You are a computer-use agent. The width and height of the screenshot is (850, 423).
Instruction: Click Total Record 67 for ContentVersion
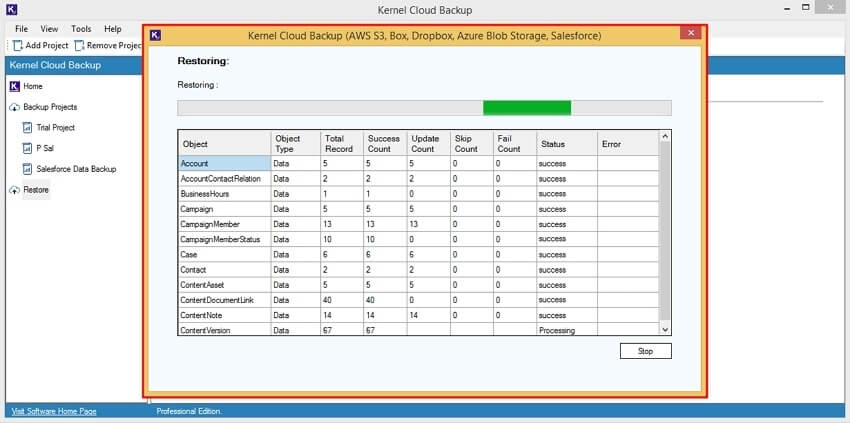coord(342,330)
